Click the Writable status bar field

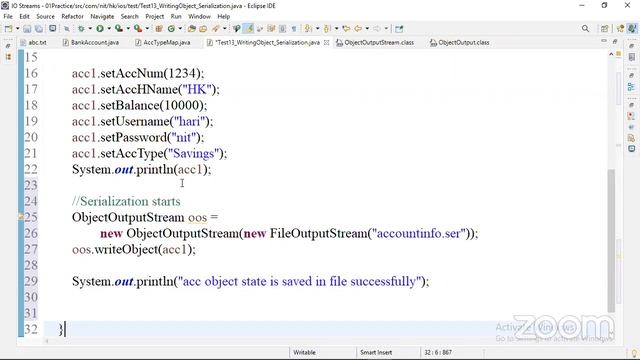[x=304, y=352]
